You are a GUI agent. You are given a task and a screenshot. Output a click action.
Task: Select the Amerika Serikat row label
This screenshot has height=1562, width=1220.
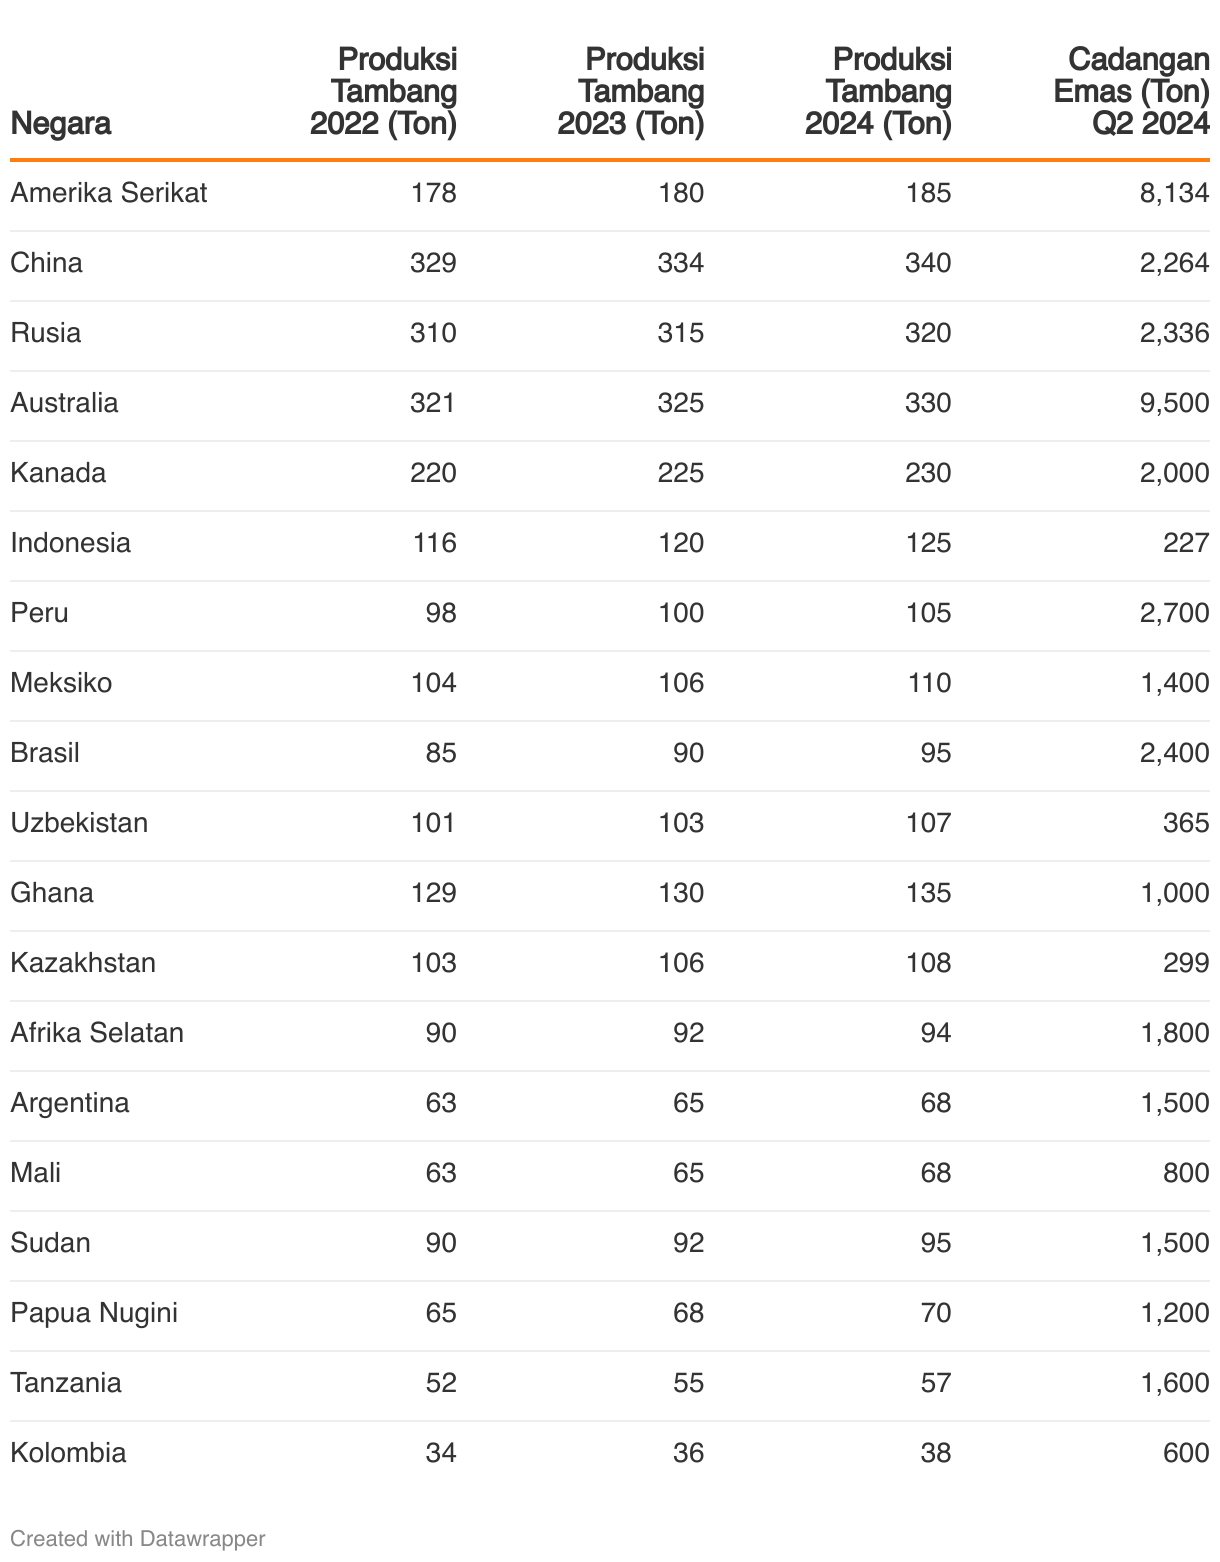coord(109,193)
